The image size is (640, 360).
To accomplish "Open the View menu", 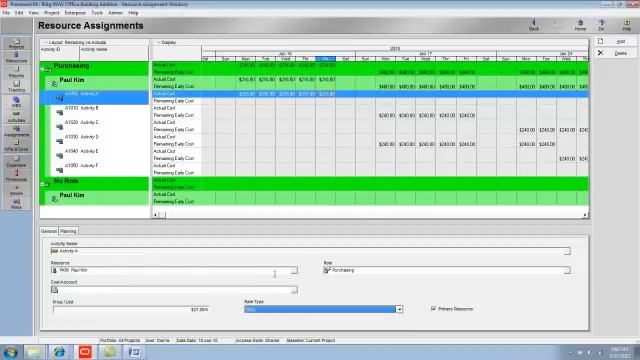I will [x=33, y=13].
